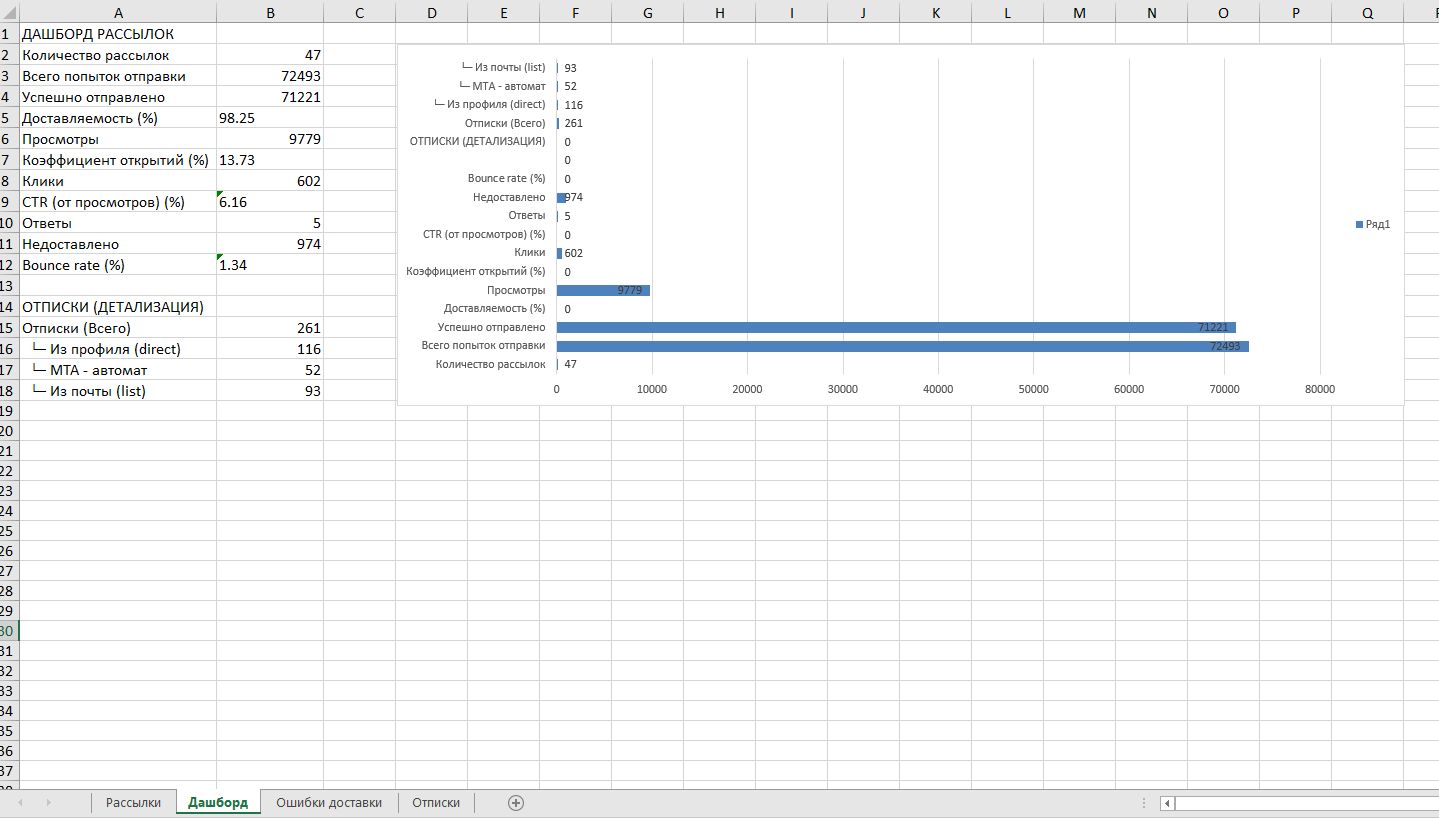Image resolution: width=1439 pixels, height=818 pixels.
Task: Select the Просмотры bar in chart
Action: tap(602, 291)
